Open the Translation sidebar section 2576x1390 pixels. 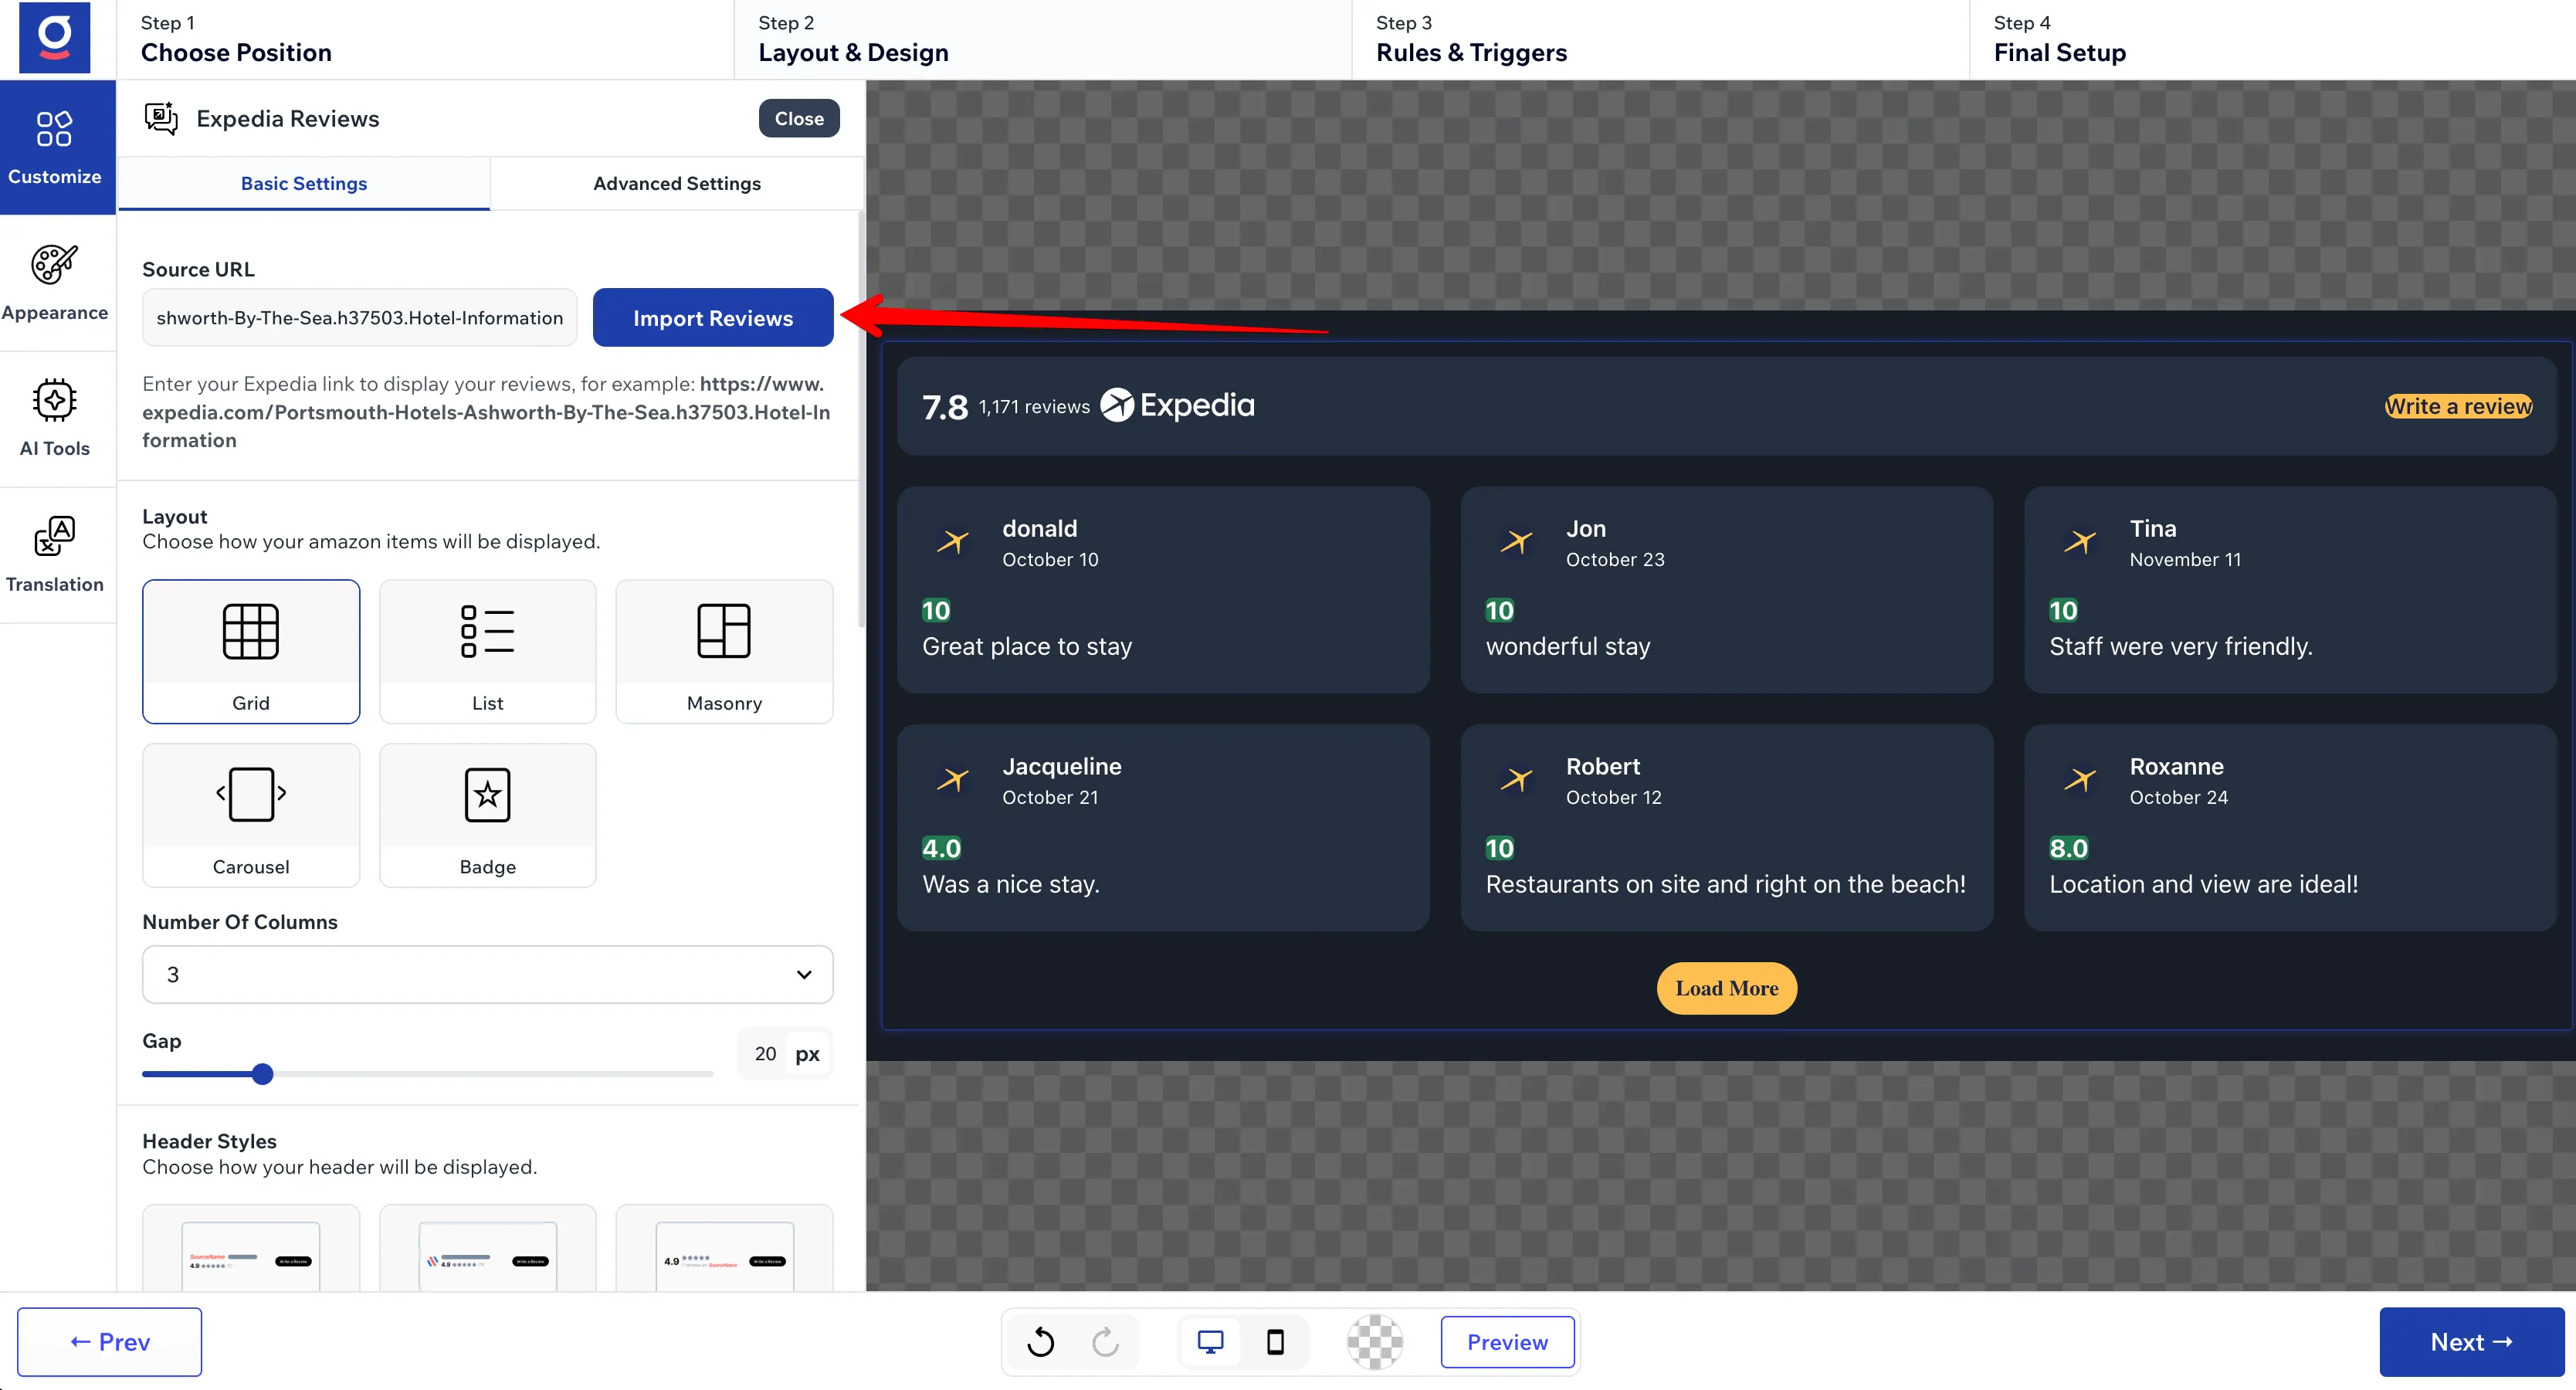pos(55,555)
